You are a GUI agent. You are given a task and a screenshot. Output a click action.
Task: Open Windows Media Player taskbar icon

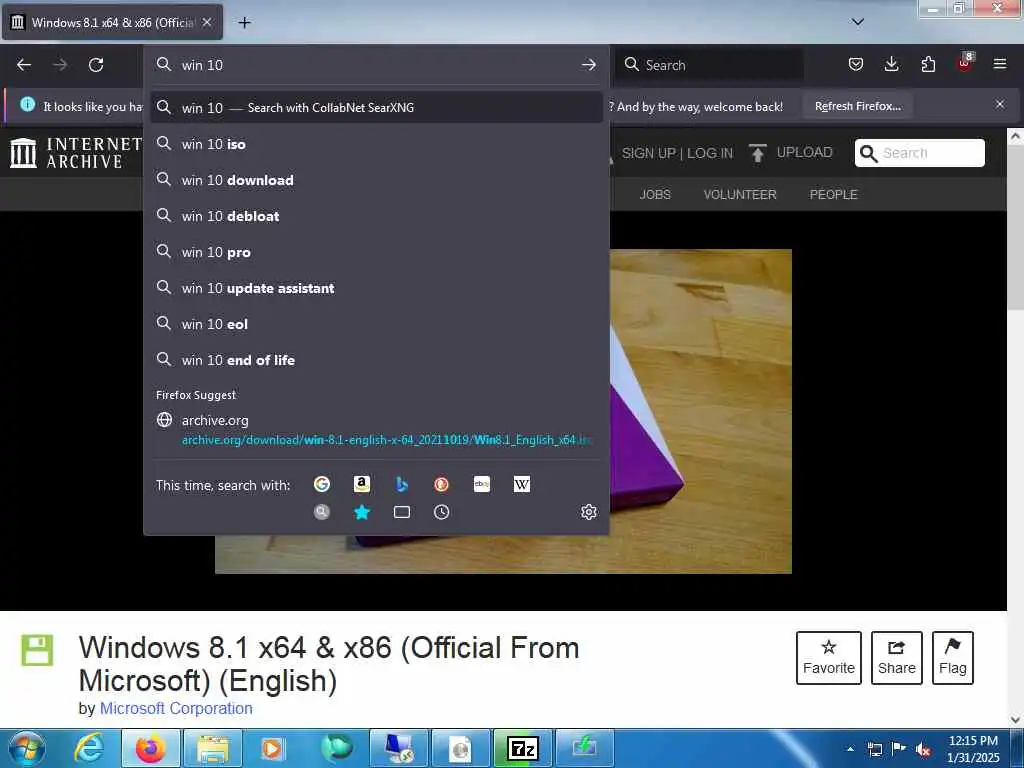point(272,748)
